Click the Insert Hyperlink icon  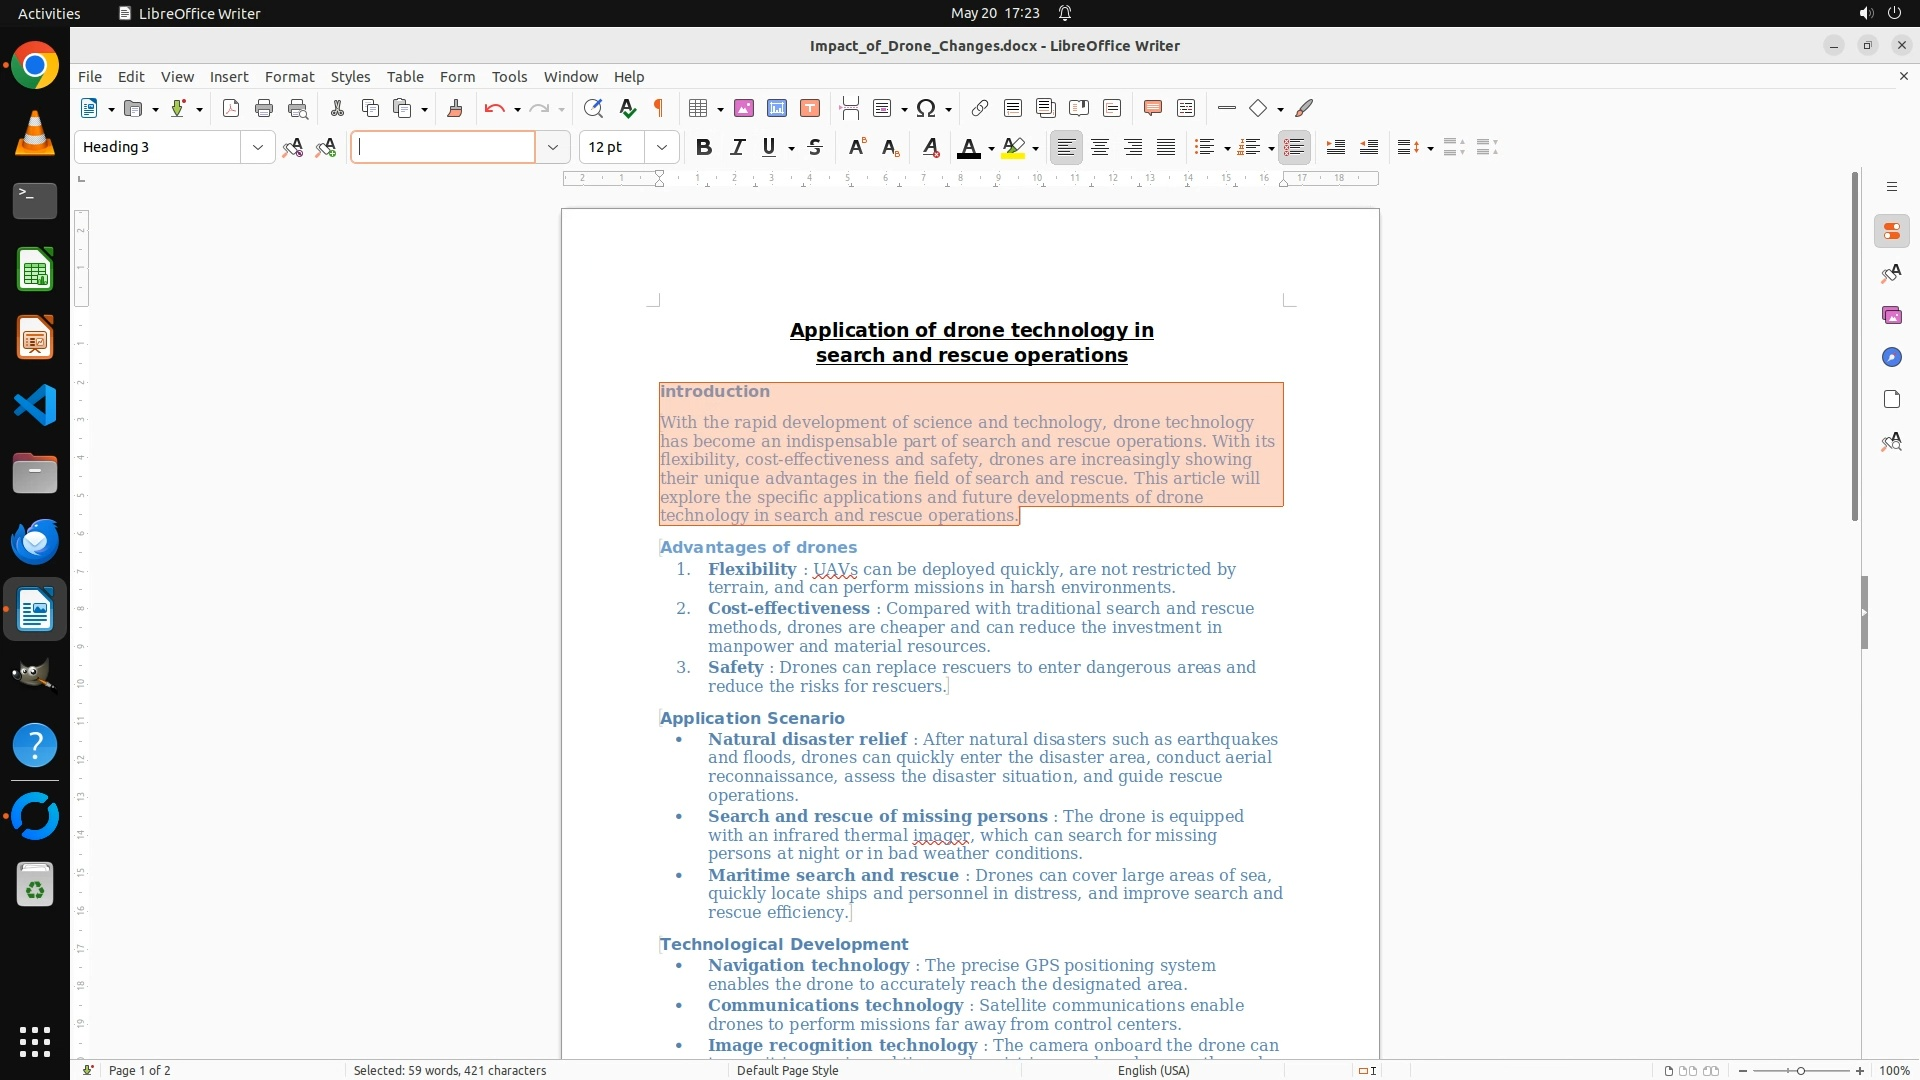point(980,108)
